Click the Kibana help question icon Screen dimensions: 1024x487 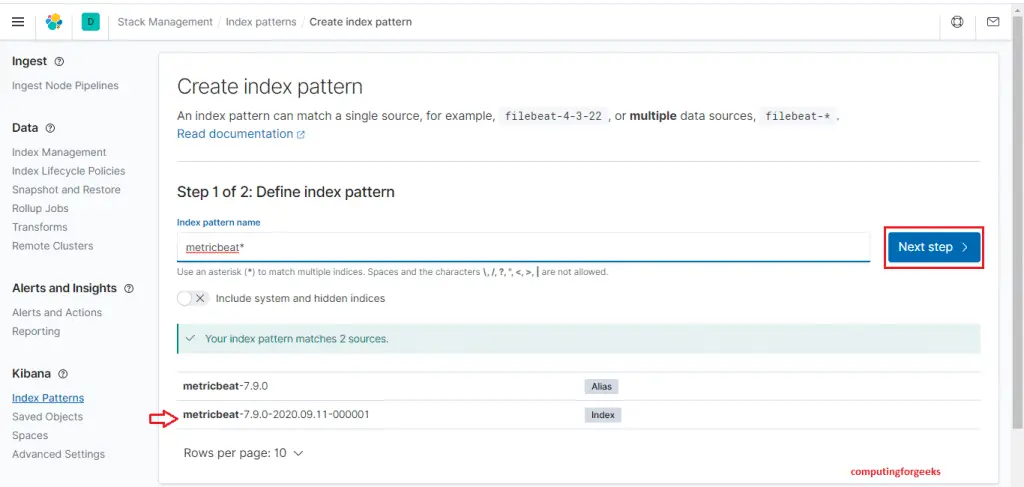coord(63,374)
